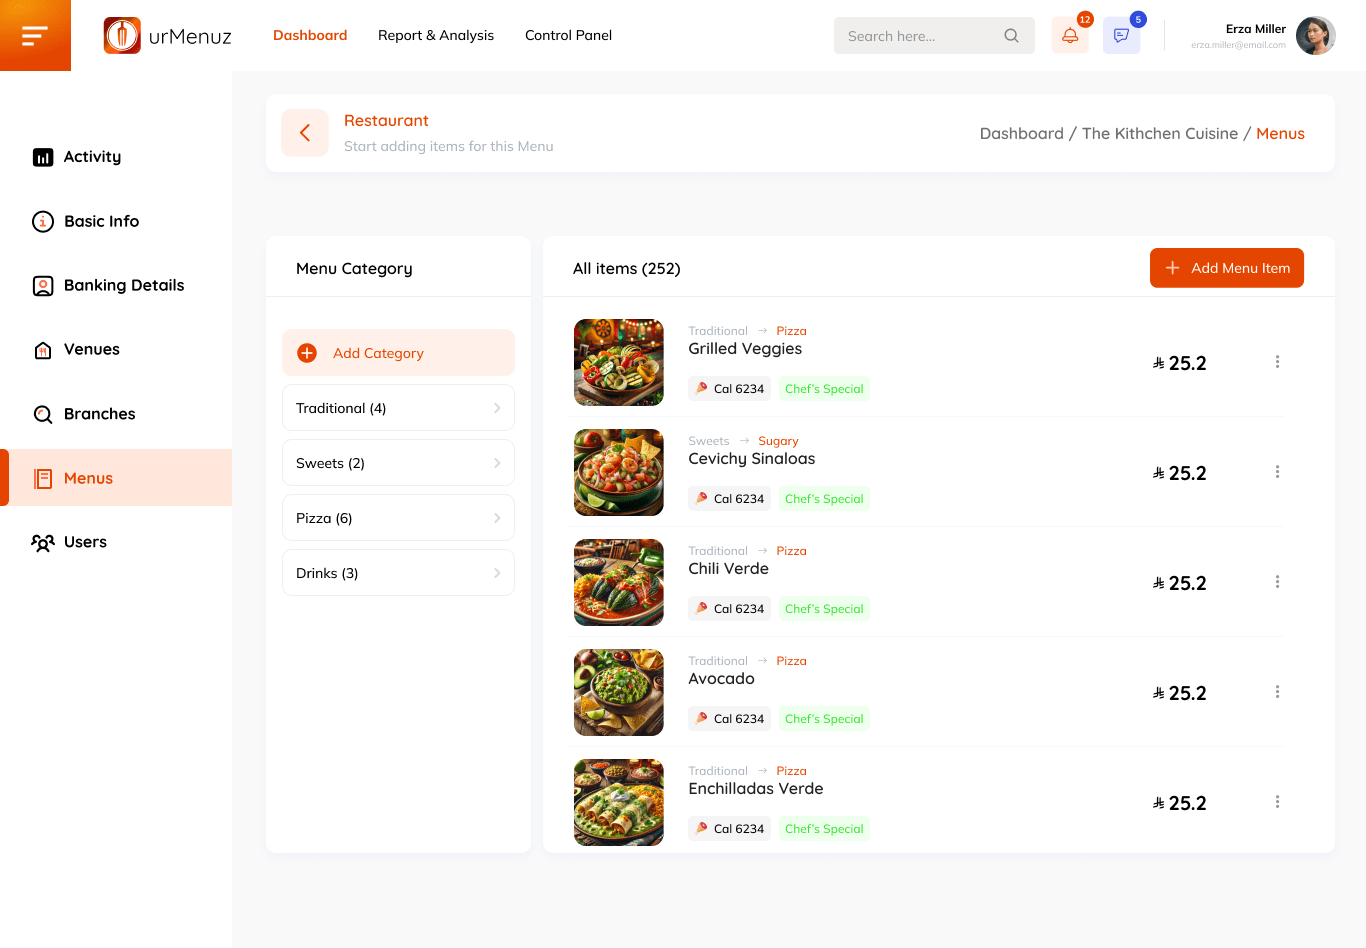The width and height of the screenshot is (1366, 948).
Task: Open three-dot options for Chili Verde
Action: [x=1277, y=582]
